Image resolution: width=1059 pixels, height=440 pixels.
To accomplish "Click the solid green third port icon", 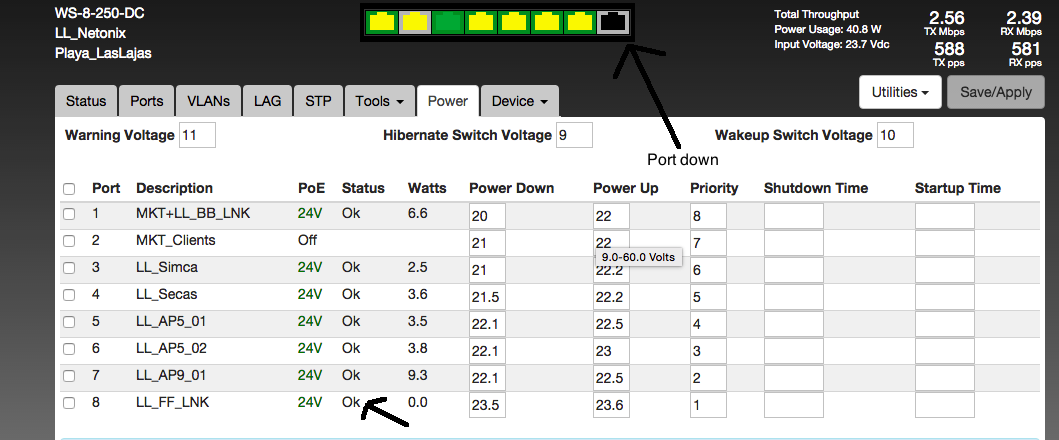I will point(447,22).
